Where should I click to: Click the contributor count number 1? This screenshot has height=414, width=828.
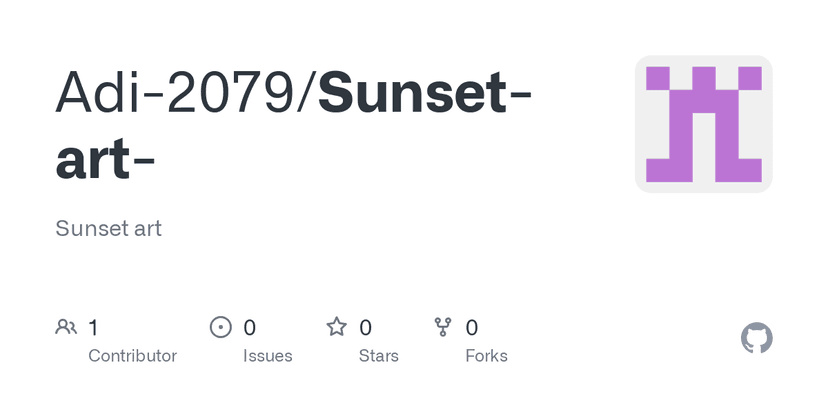93,327
